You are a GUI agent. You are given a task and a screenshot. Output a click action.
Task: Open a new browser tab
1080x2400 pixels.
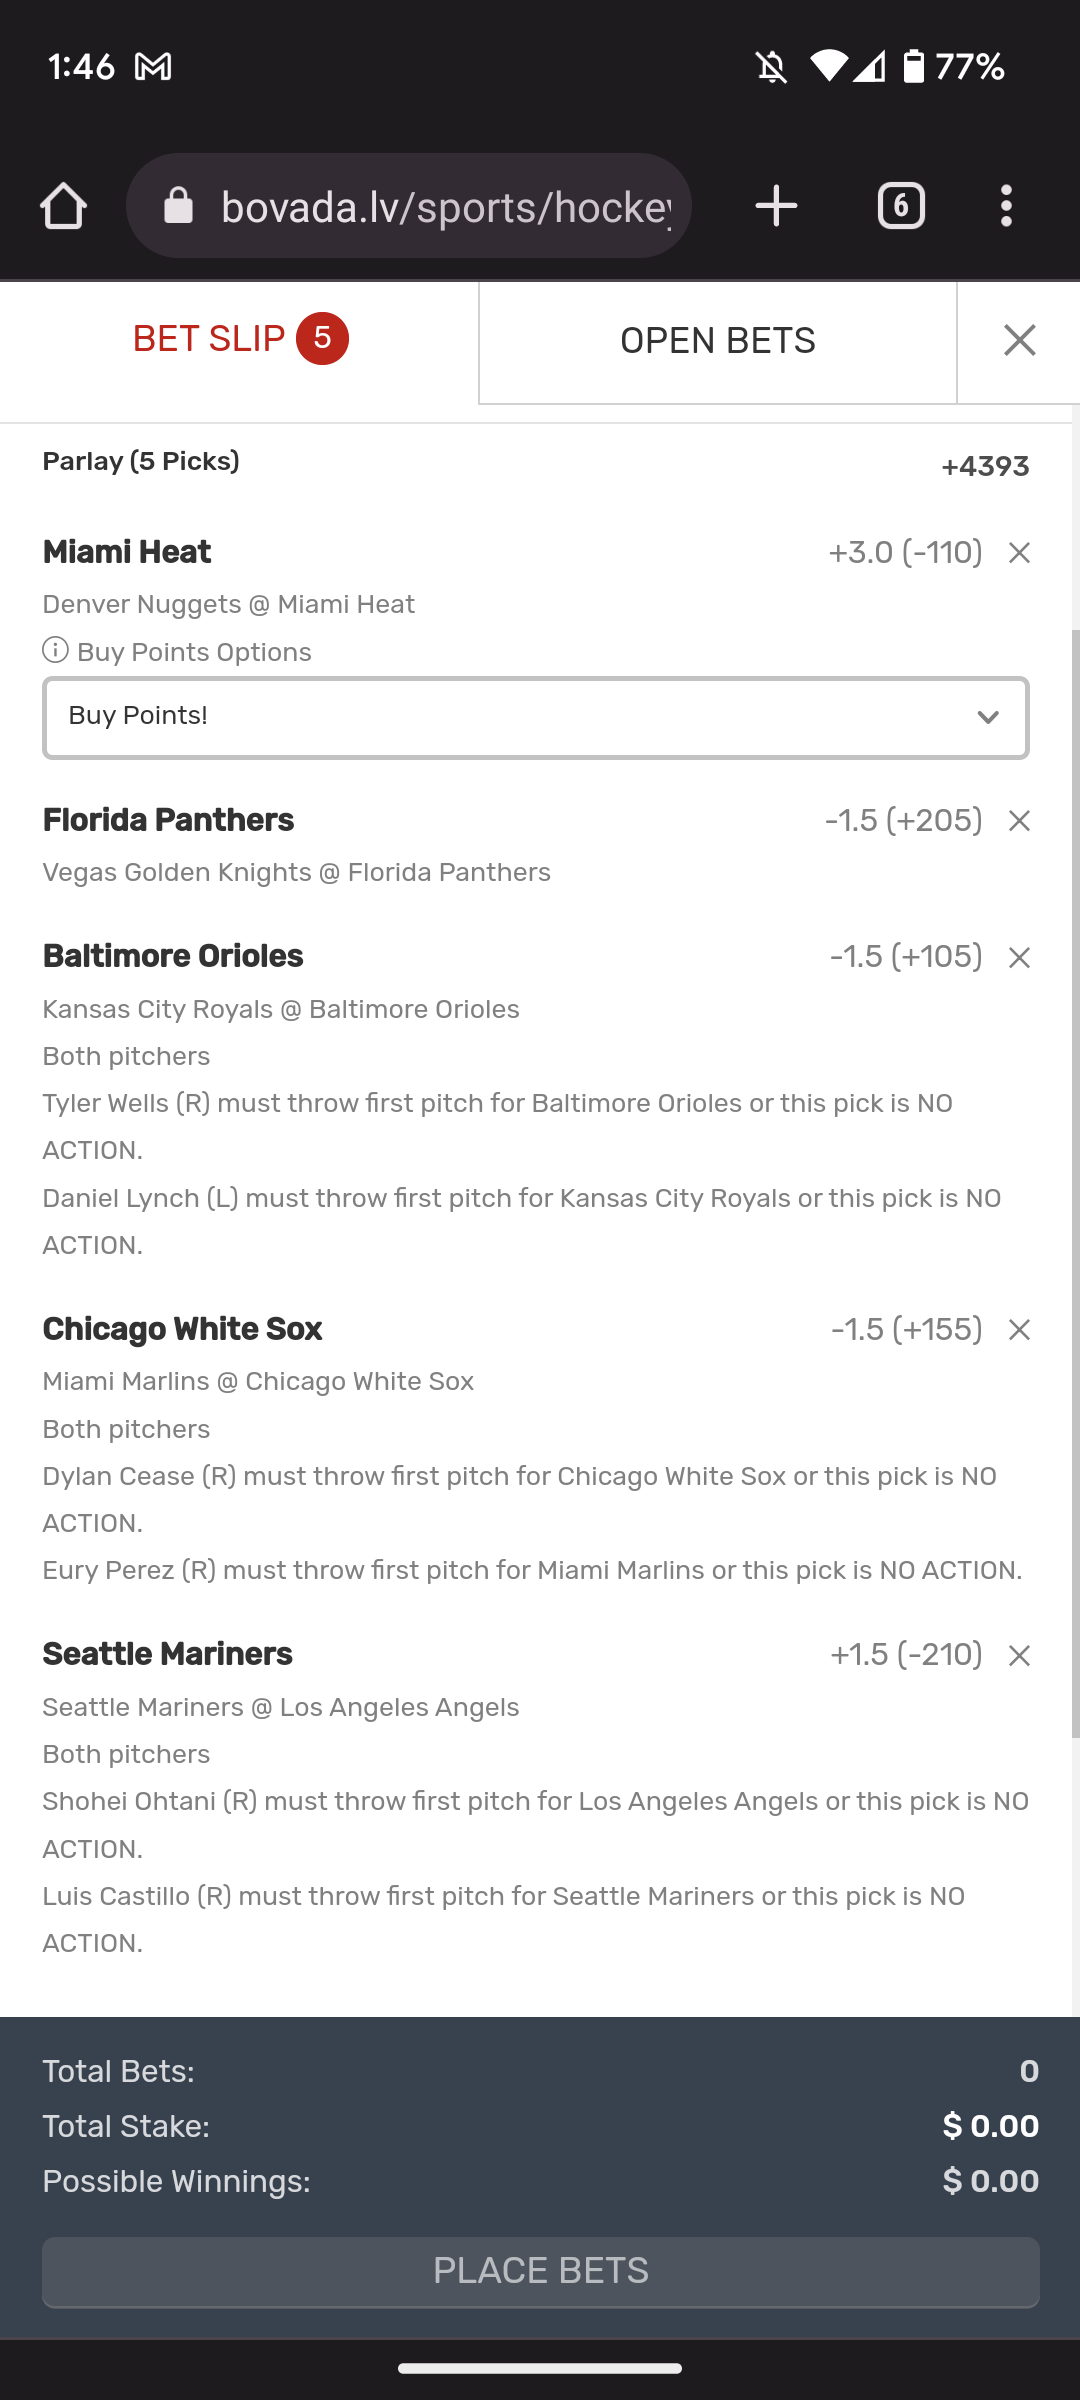click(776, 207)
